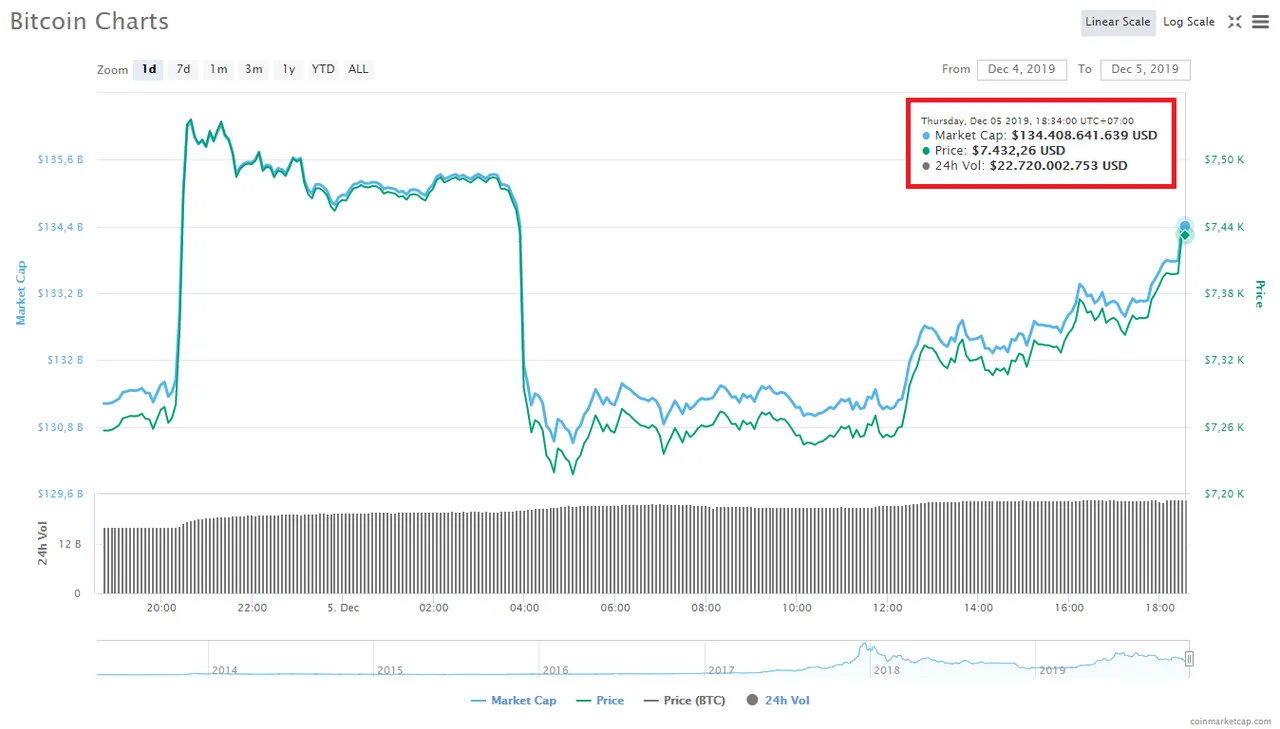1280x729 pixels.
Task: Grab the navigator right range handle
Action: (1189, 658)
